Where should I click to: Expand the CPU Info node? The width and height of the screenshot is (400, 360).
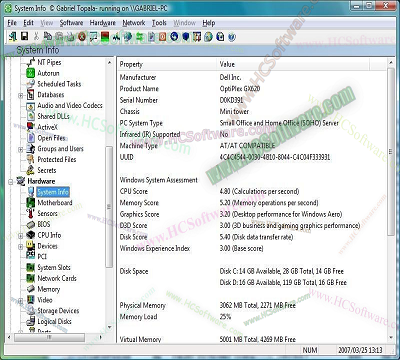pyautogui.click(x=21, y=235)
